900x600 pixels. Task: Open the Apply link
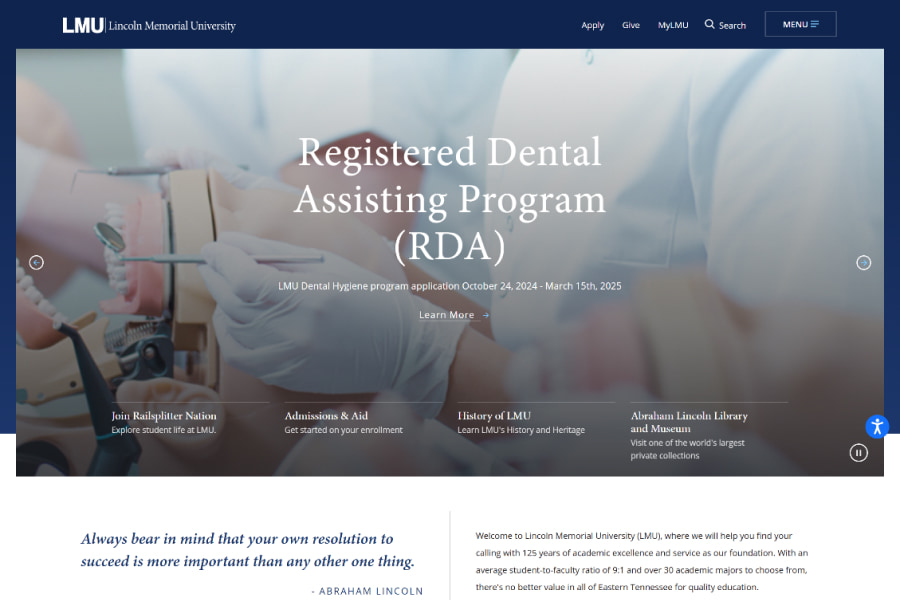tap(592, 25)
